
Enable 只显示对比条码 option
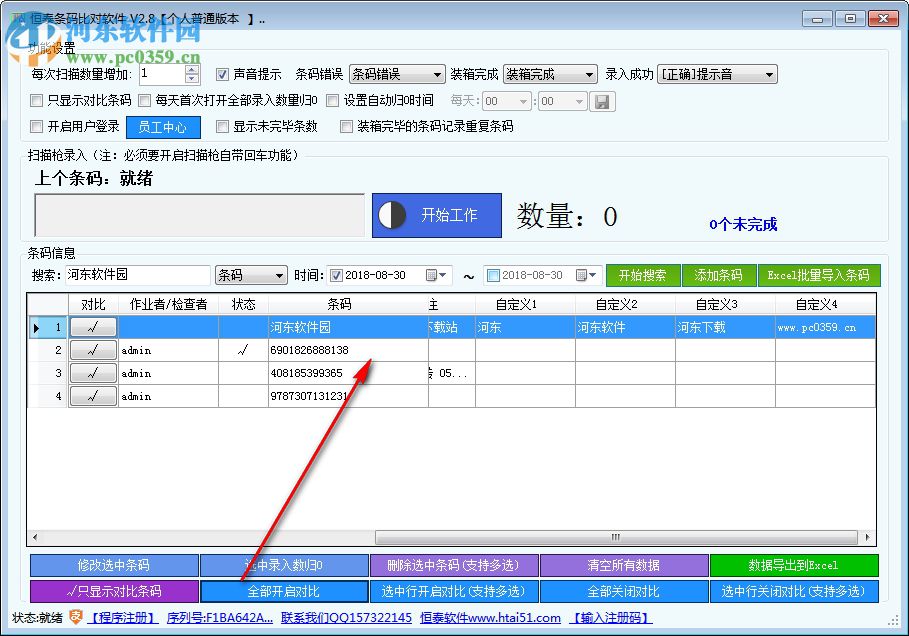click(37, 101)
